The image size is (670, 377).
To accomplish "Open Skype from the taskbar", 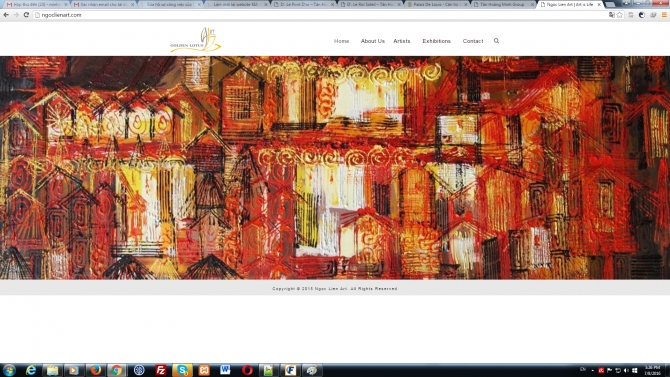I will pos(182,370).
